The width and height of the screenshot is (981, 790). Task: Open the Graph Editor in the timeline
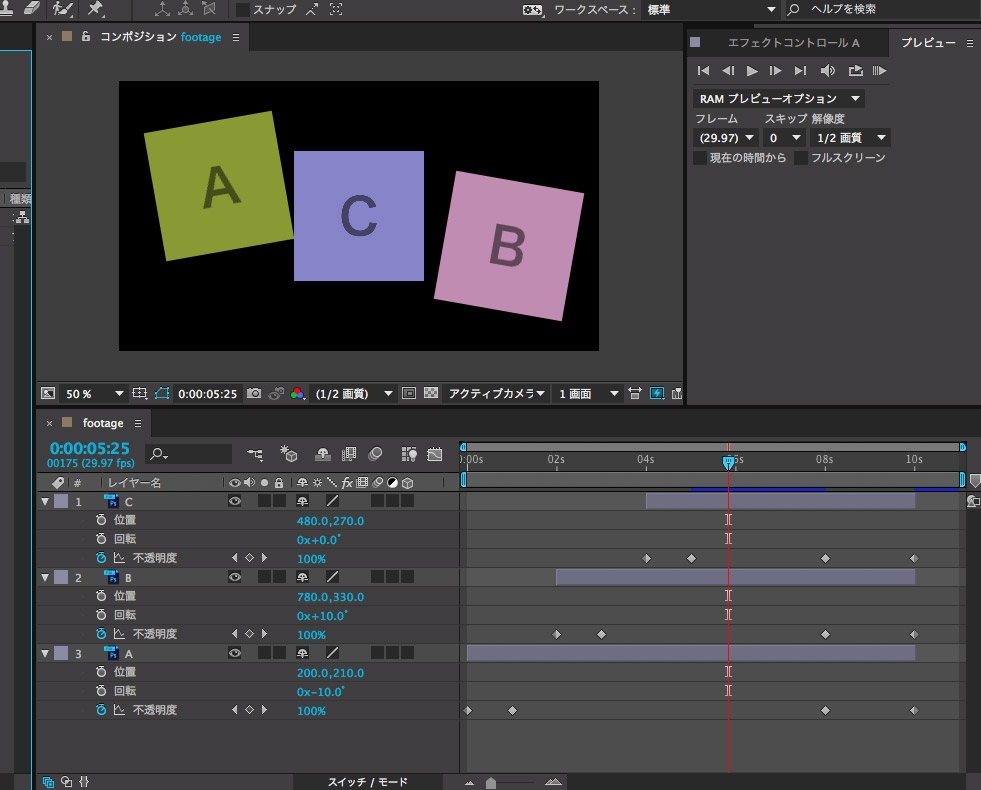pyautogui.click(x=434, y=454)
